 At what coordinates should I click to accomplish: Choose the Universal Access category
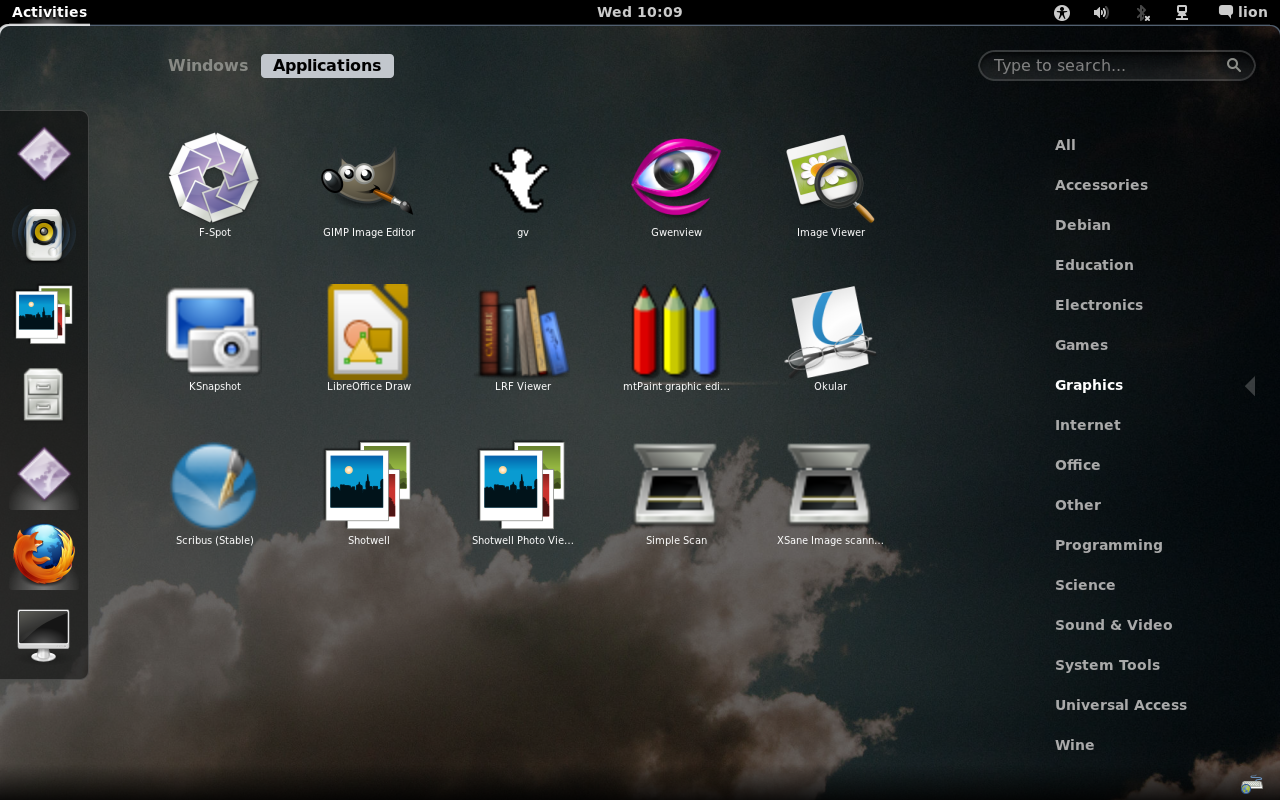point(1121,705)
